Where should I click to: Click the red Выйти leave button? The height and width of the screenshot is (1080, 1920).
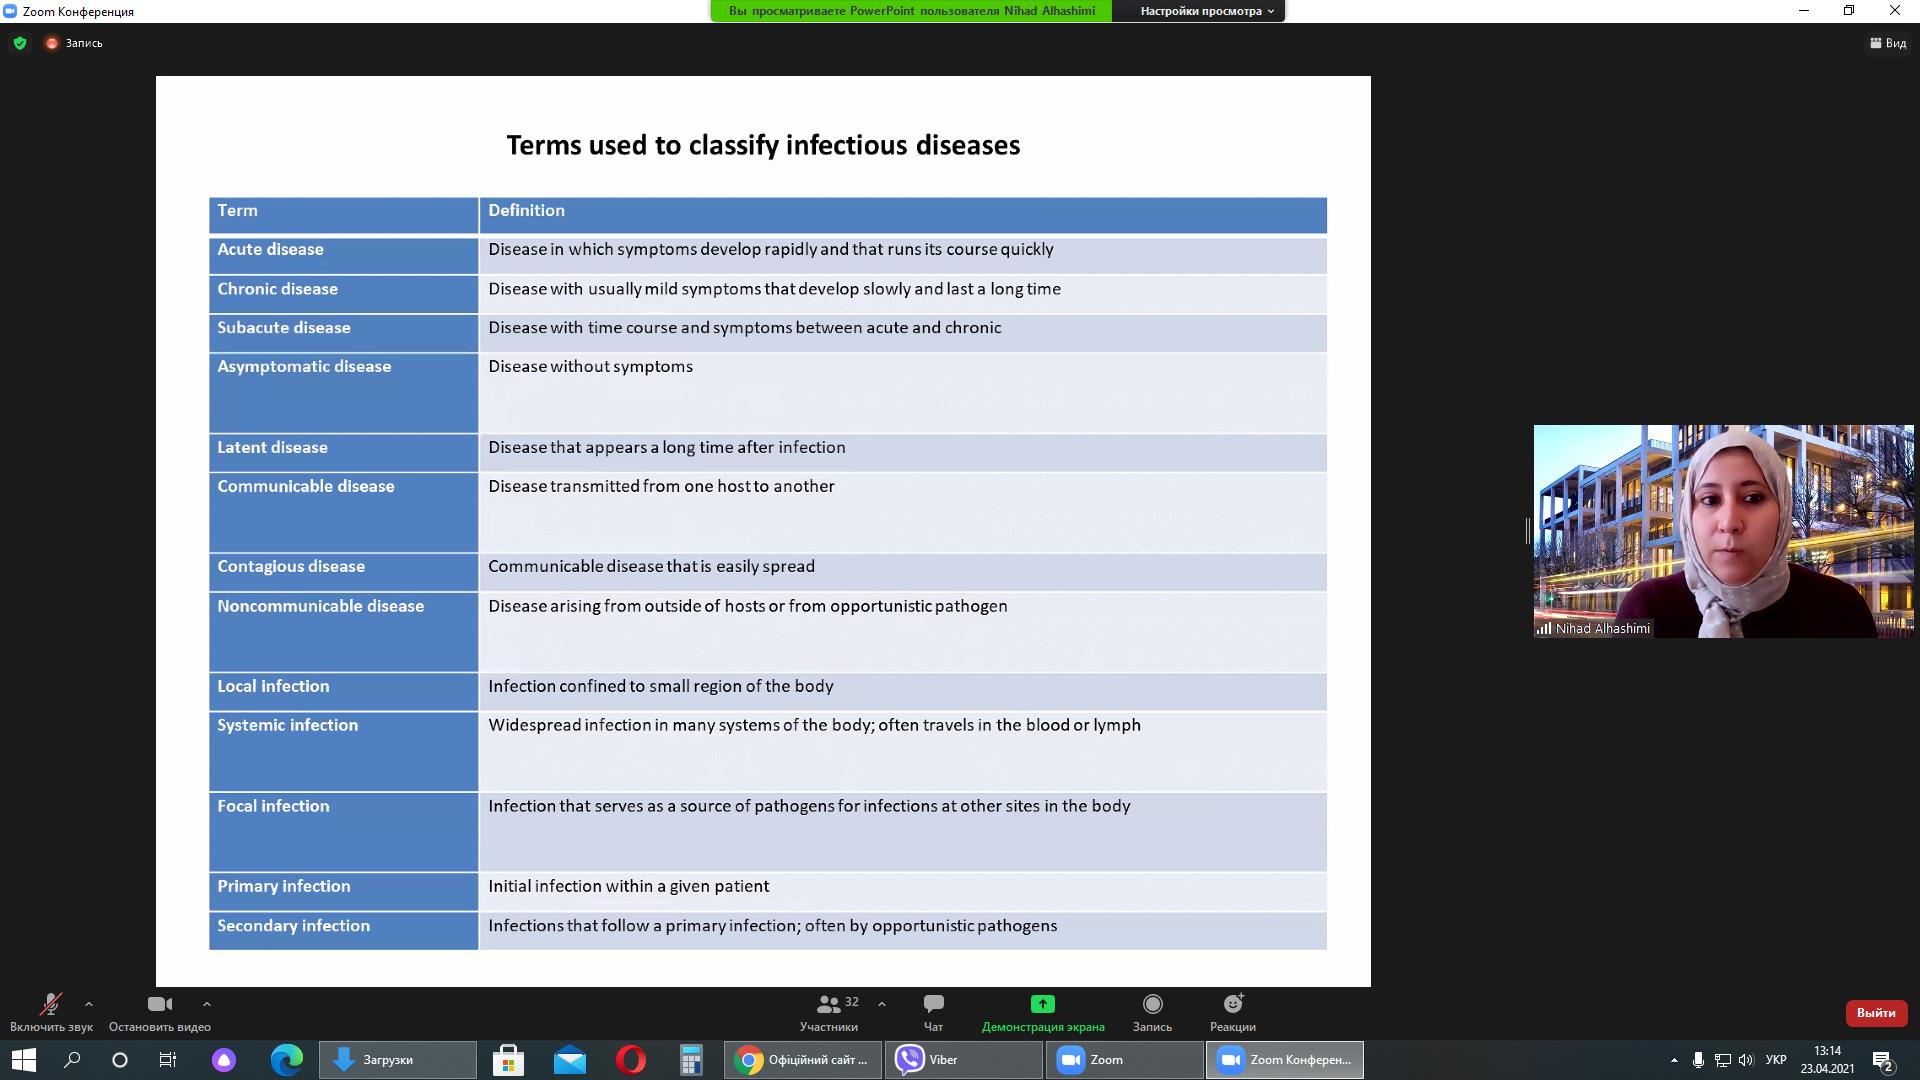(x=1876, y=1013)
